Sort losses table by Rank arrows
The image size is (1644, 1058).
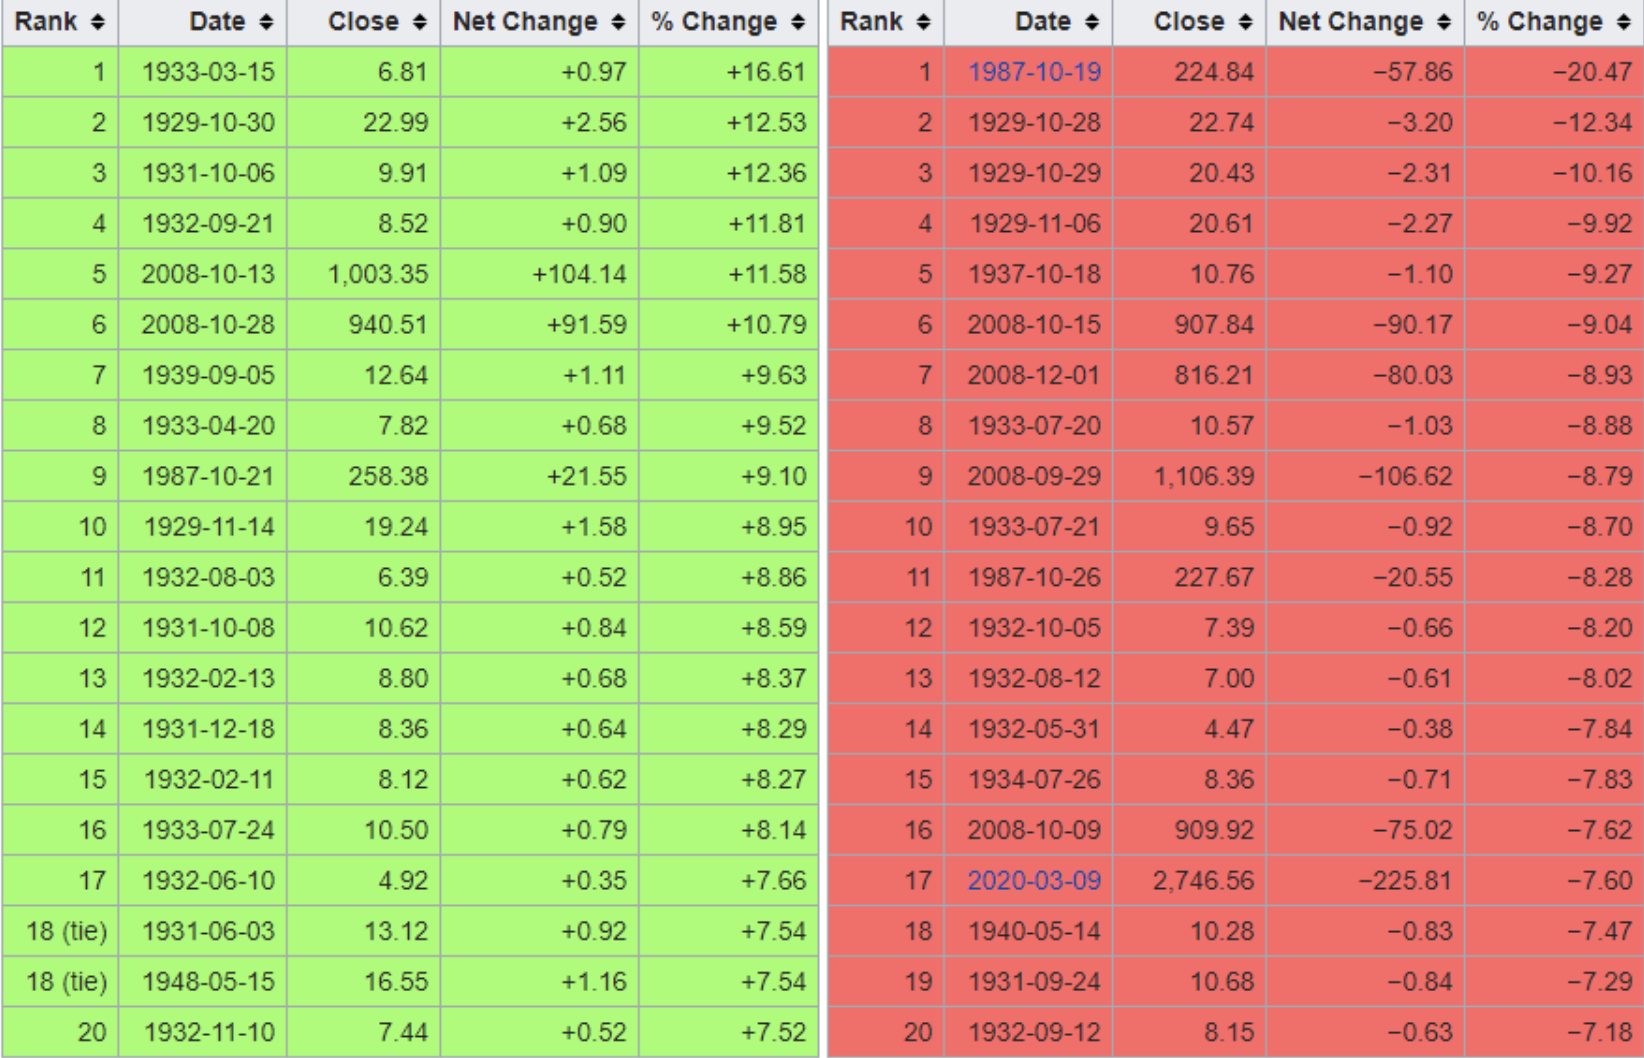click(923, 22)
